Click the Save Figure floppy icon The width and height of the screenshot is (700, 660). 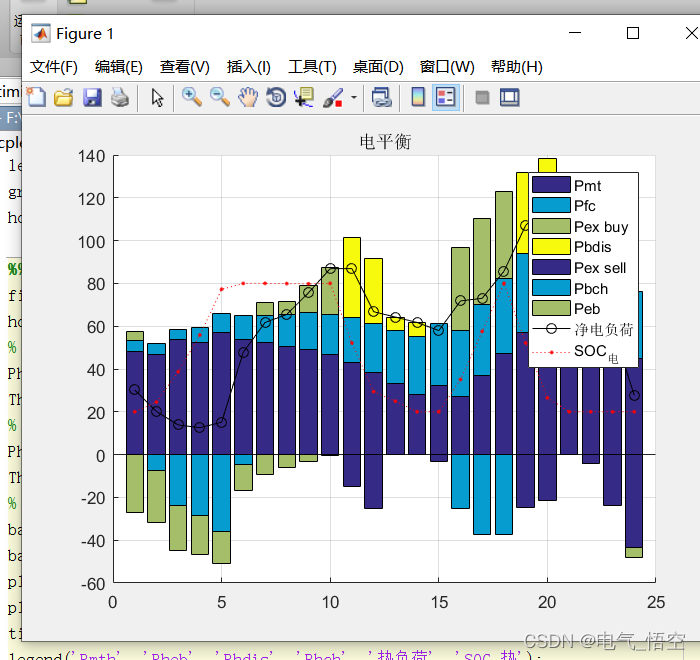92,97
